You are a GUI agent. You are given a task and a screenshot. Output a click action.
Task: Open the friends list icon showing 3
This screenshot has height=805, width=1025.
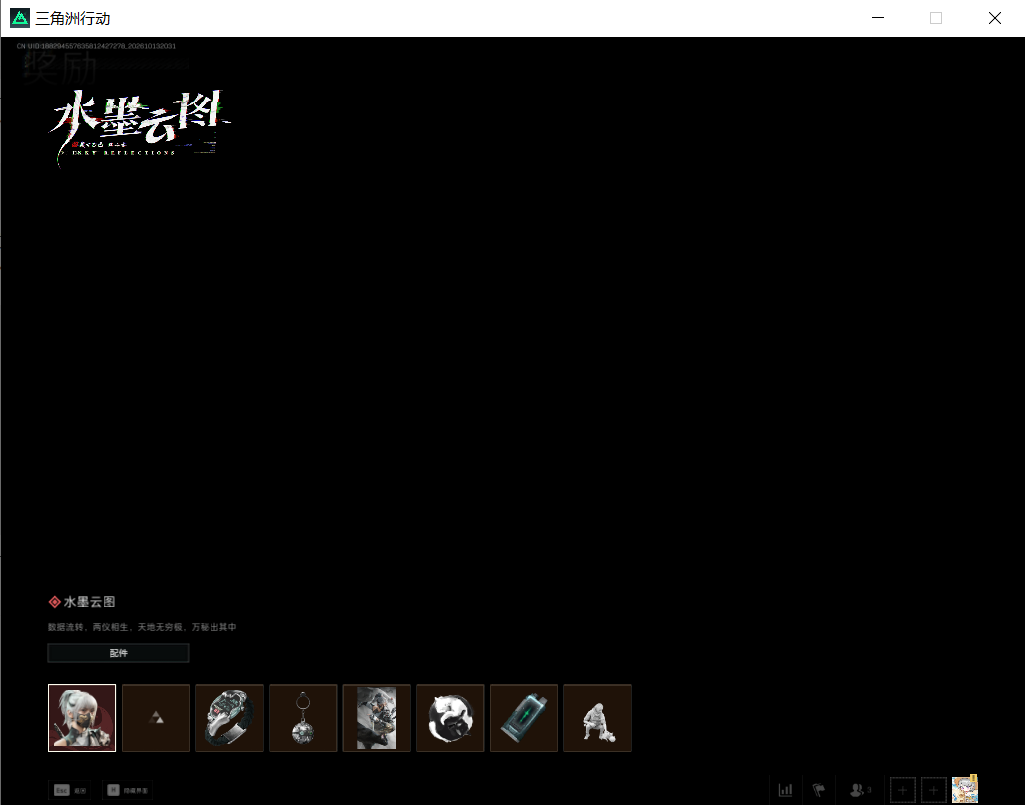860,790
